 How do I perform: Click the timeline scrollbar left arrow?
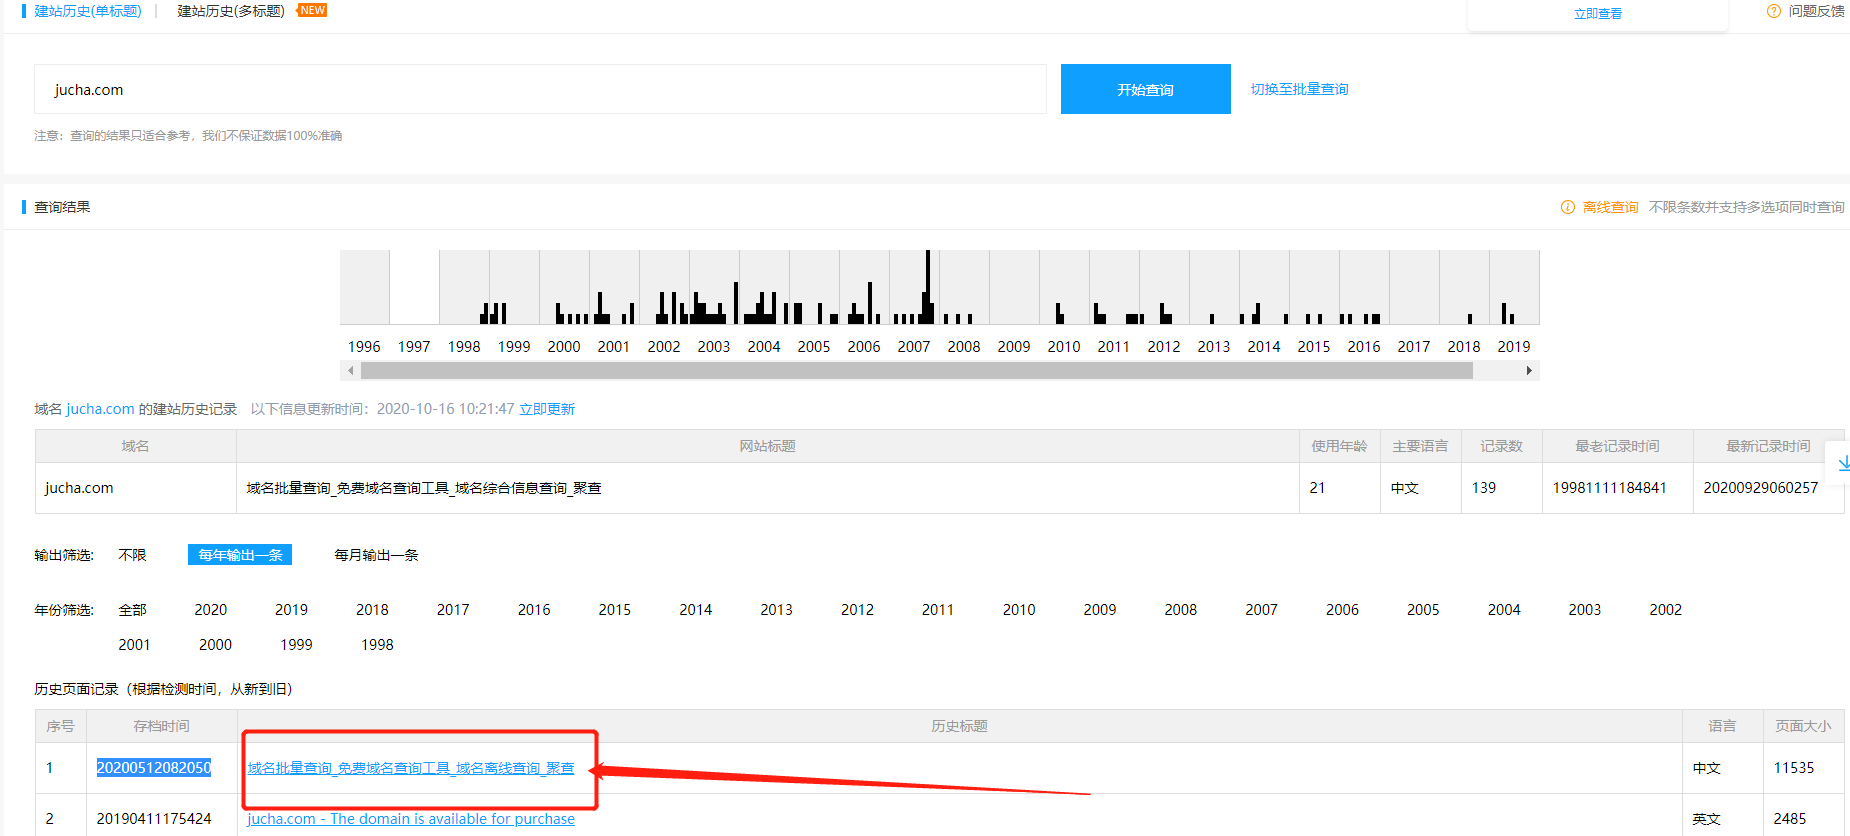coord(350,371)
